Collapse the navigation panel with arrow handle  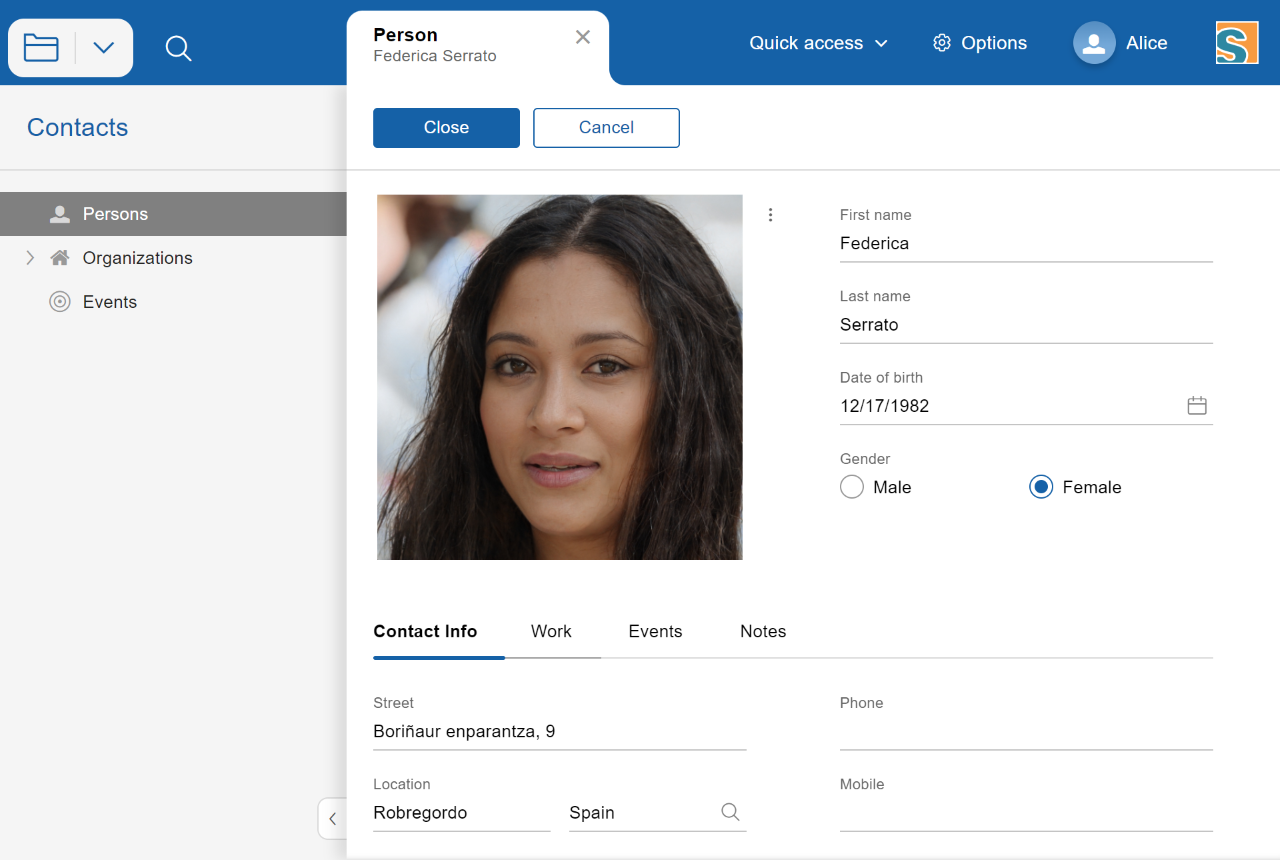(x=332, y=819)
